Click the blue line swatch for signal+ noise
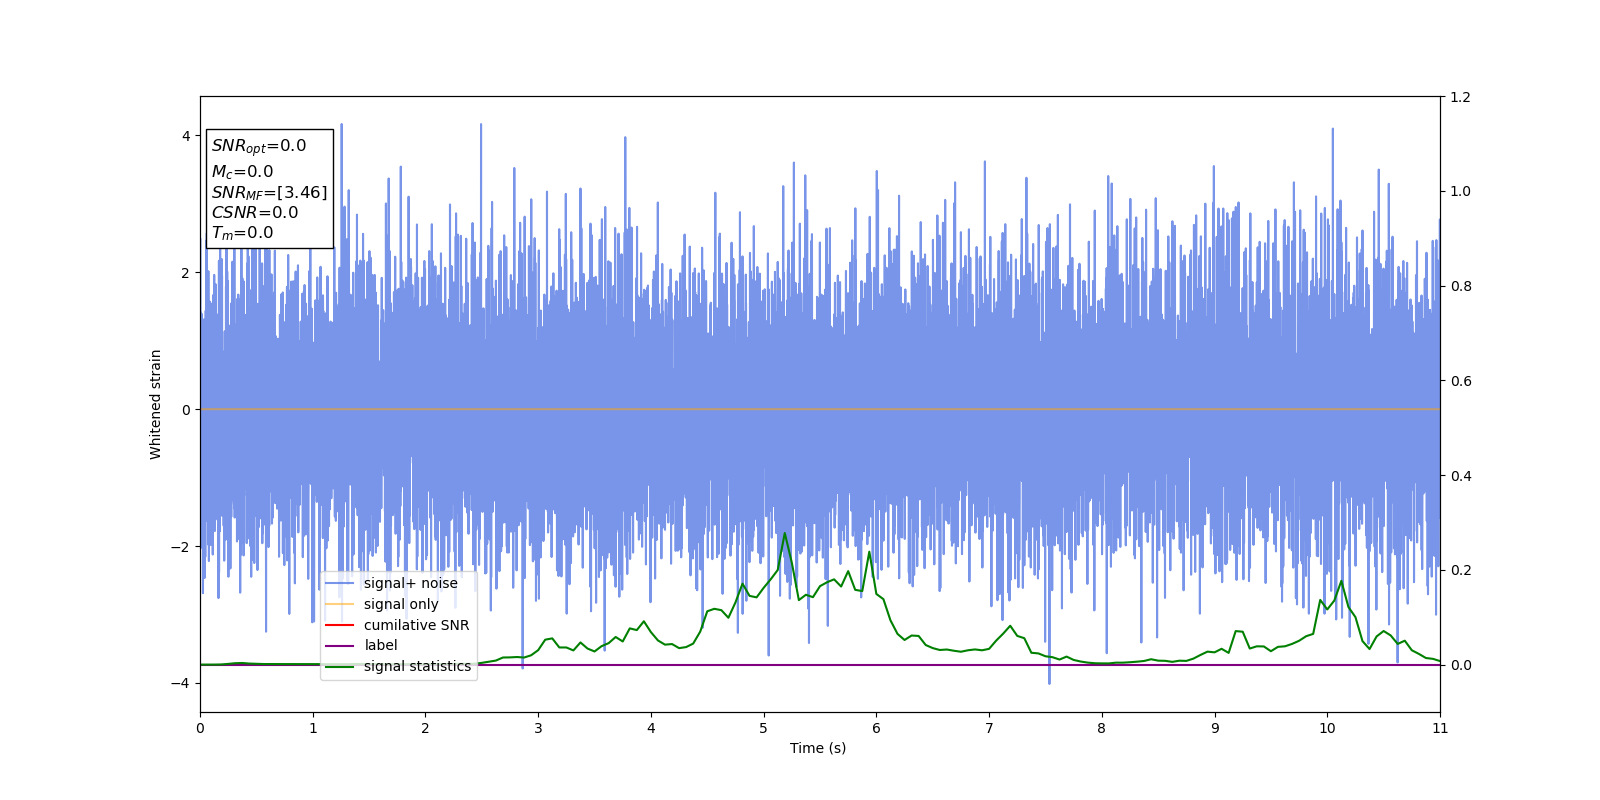 pyautogui.click(x=340, y=584)
